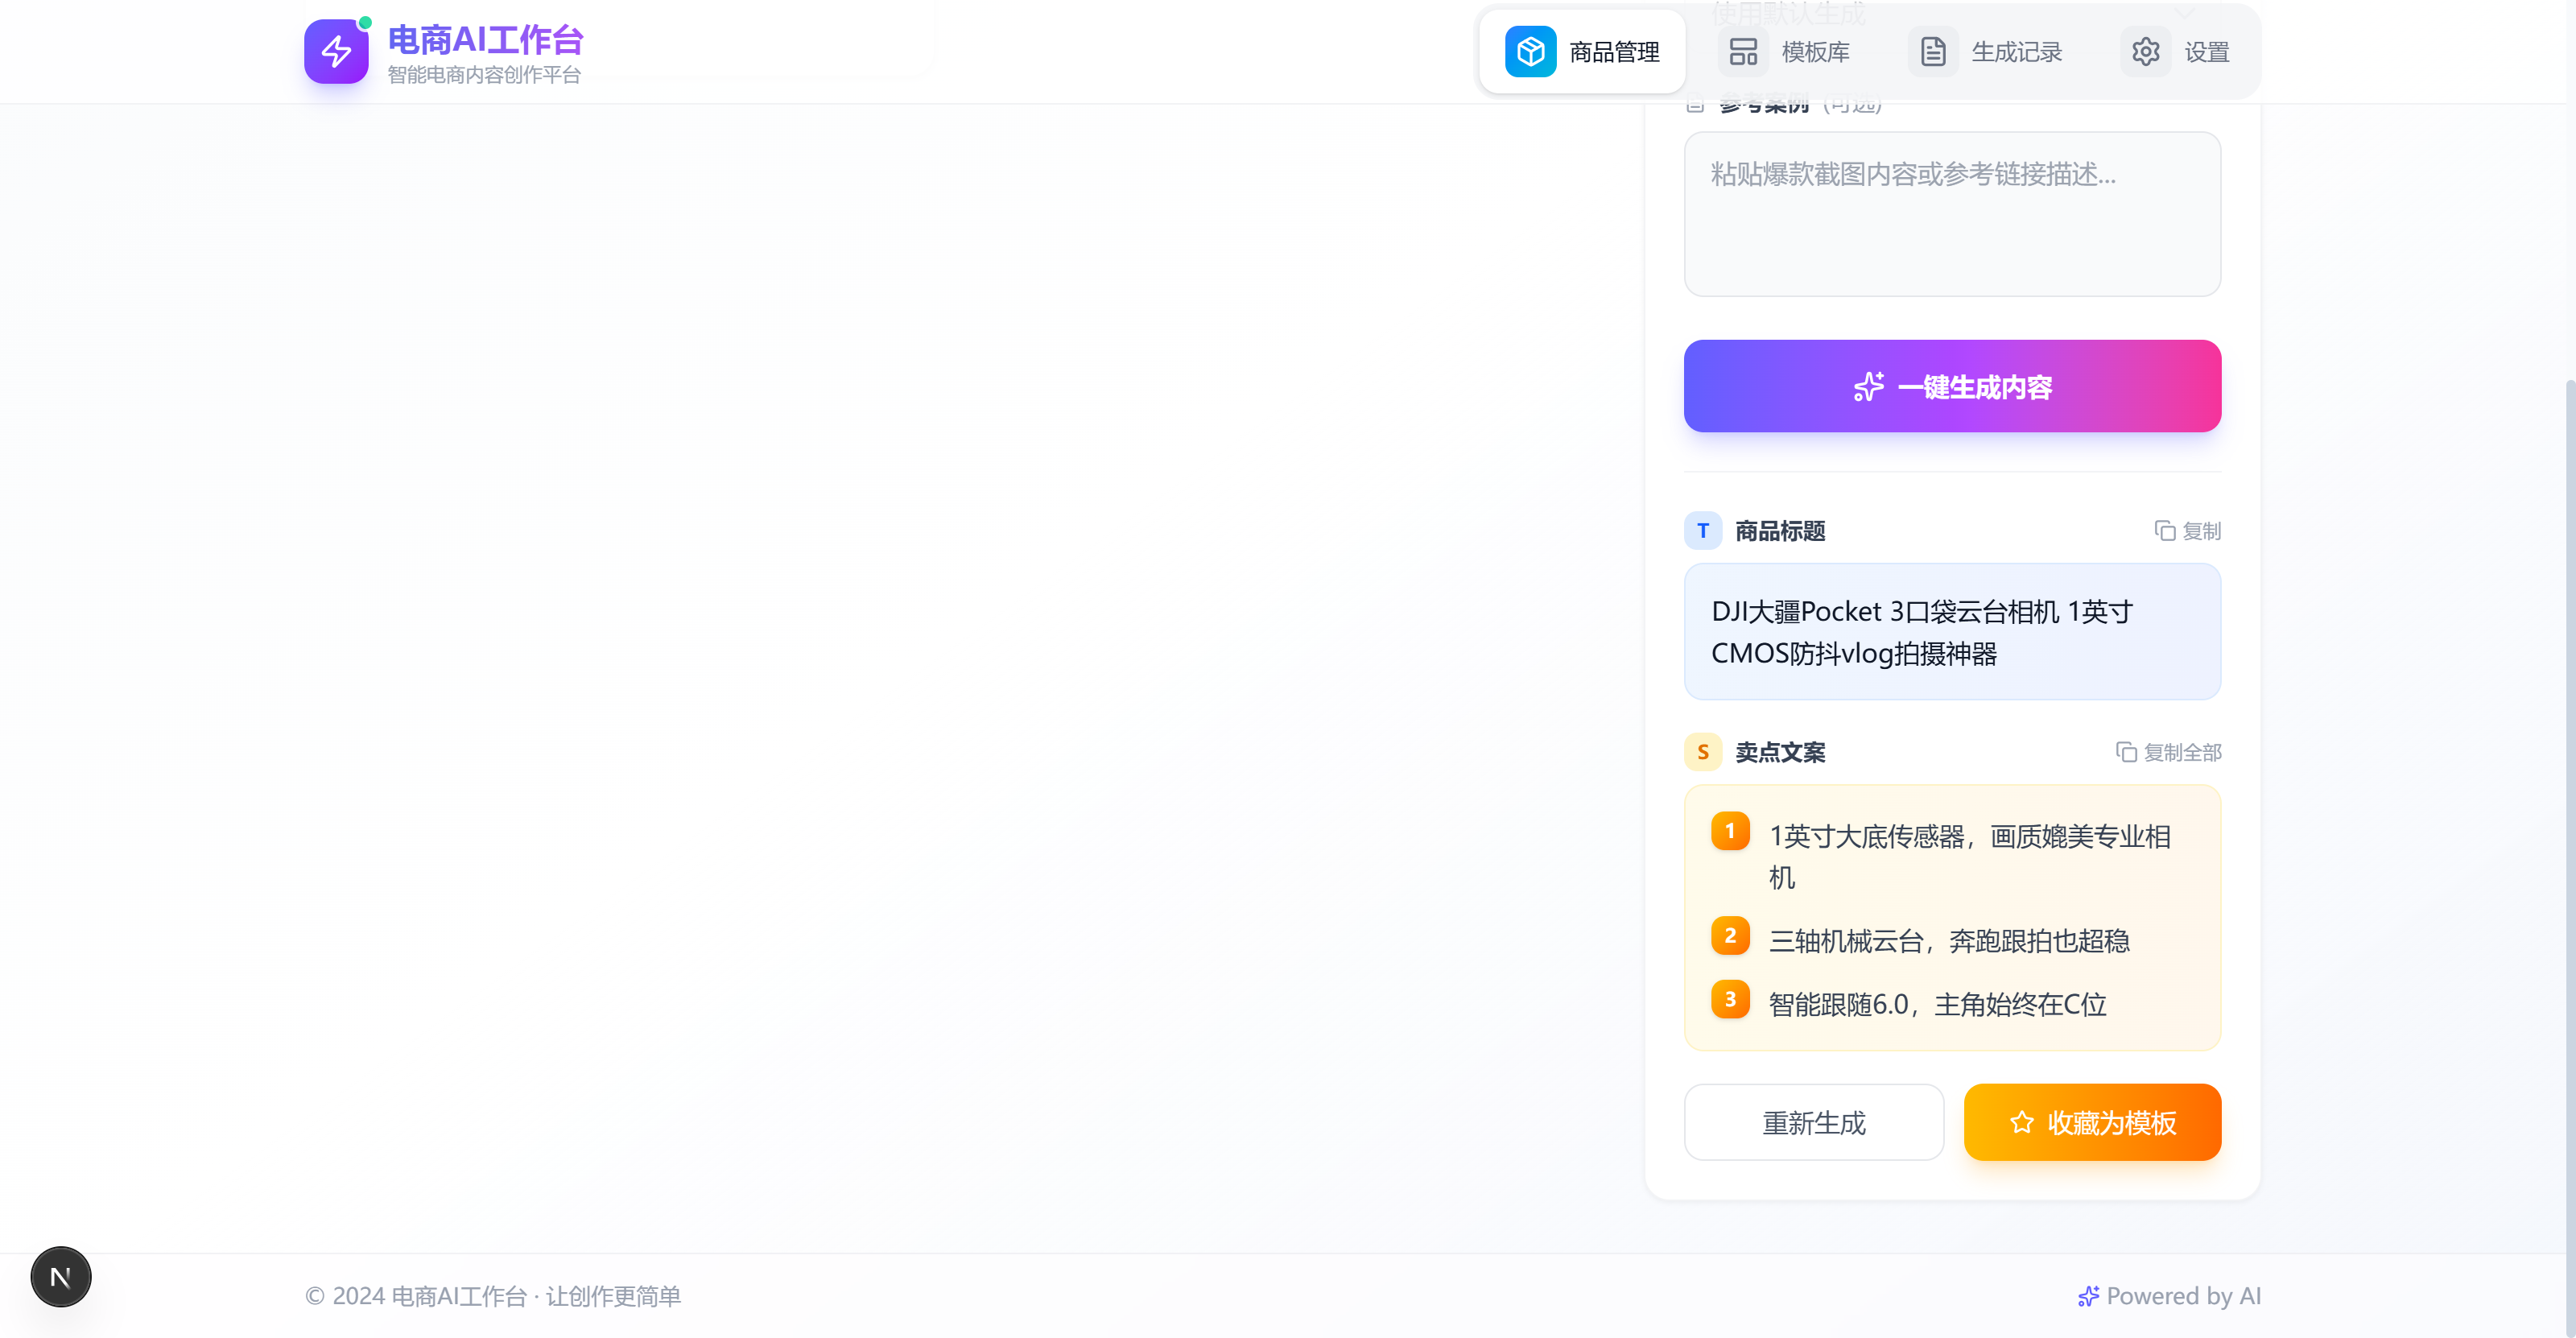Select selling point number 2 about 三轴机械云台
The width and height of the screenshot is (2576, 1338).
(1948, 941)
